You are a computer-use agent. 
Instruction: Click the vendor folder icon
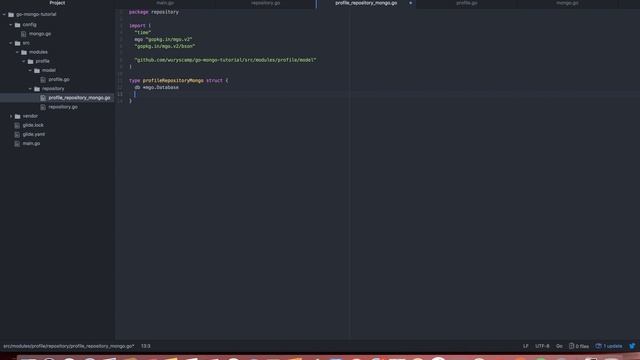click(18, 116)
